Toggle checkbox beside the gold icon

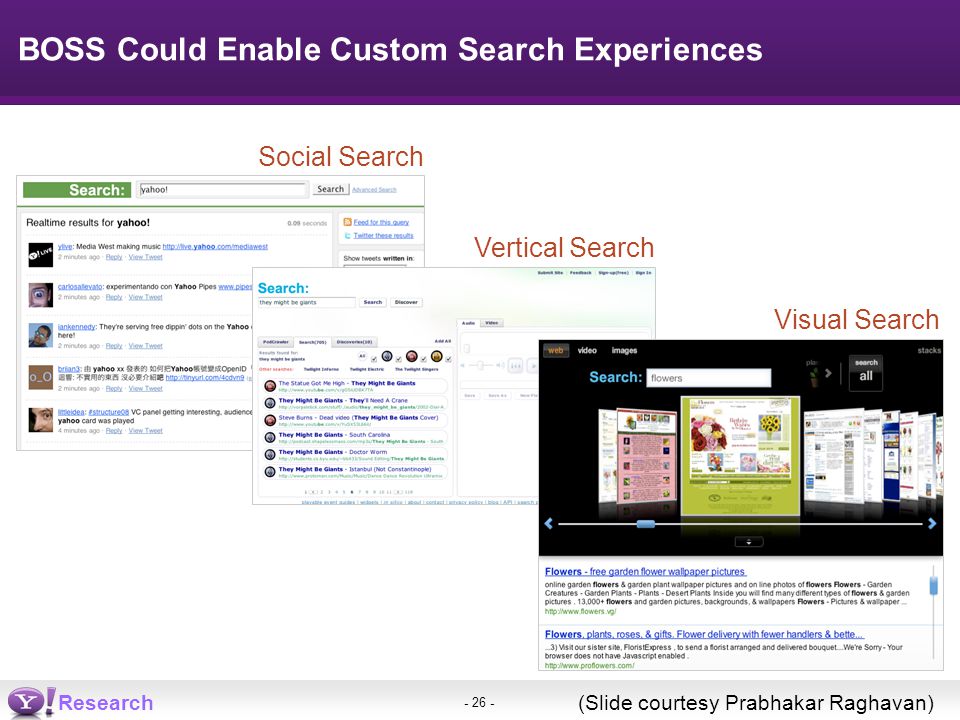coord(449,359)
